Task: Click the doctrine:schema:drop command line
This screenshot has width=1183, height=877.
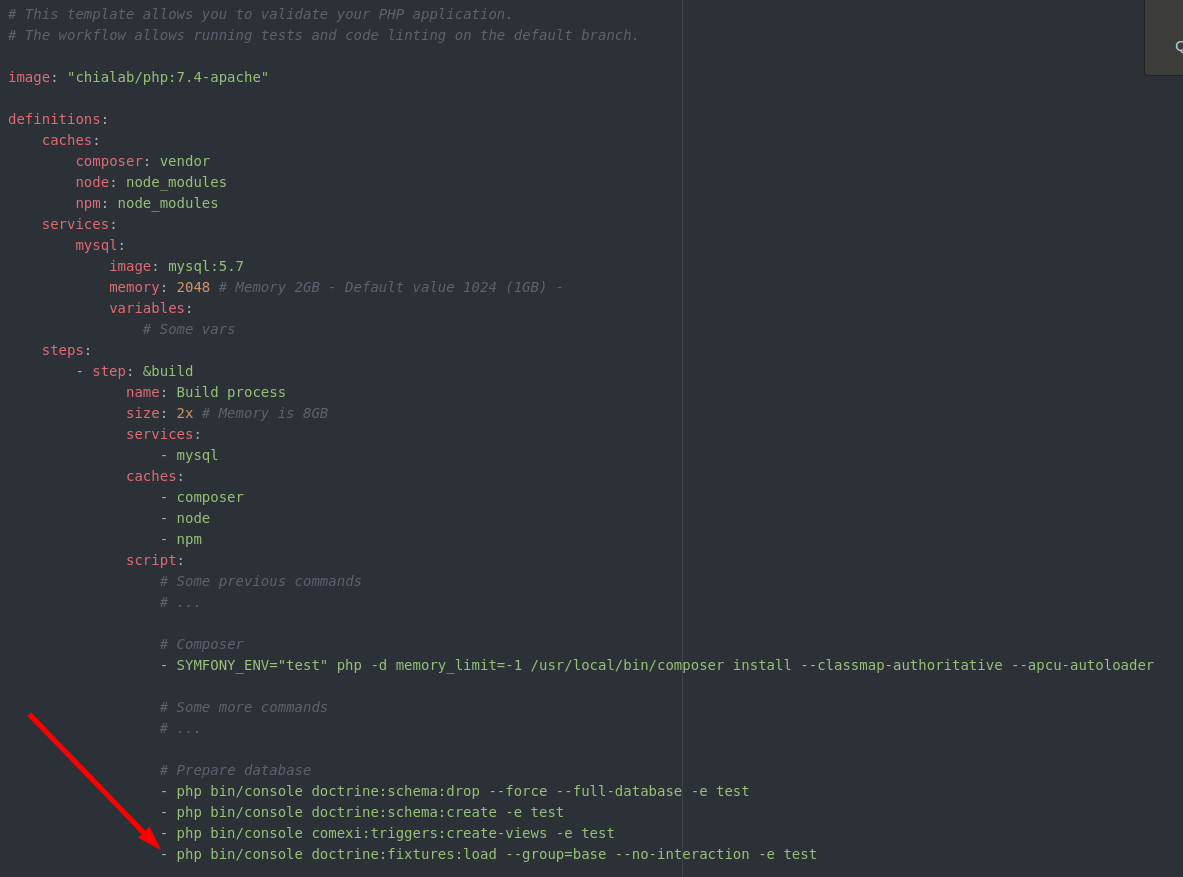Action: point(455,792)
